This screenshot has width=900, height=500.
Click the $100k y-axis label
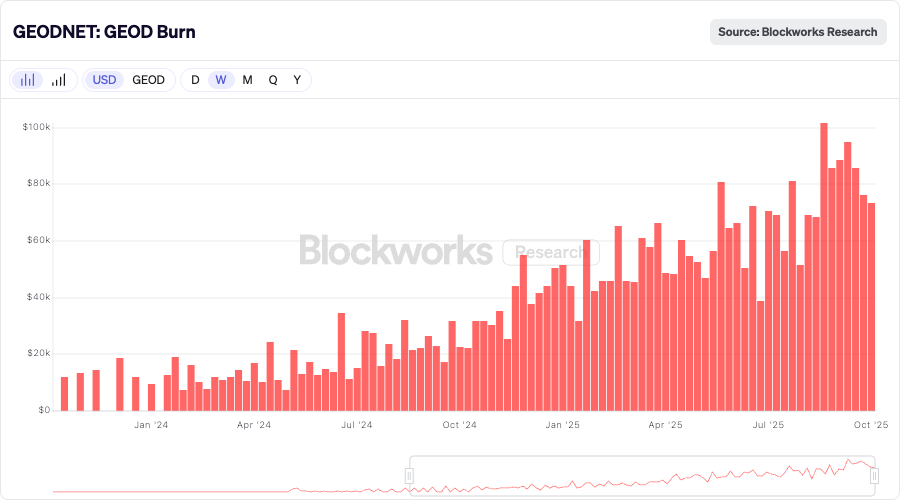36,127
